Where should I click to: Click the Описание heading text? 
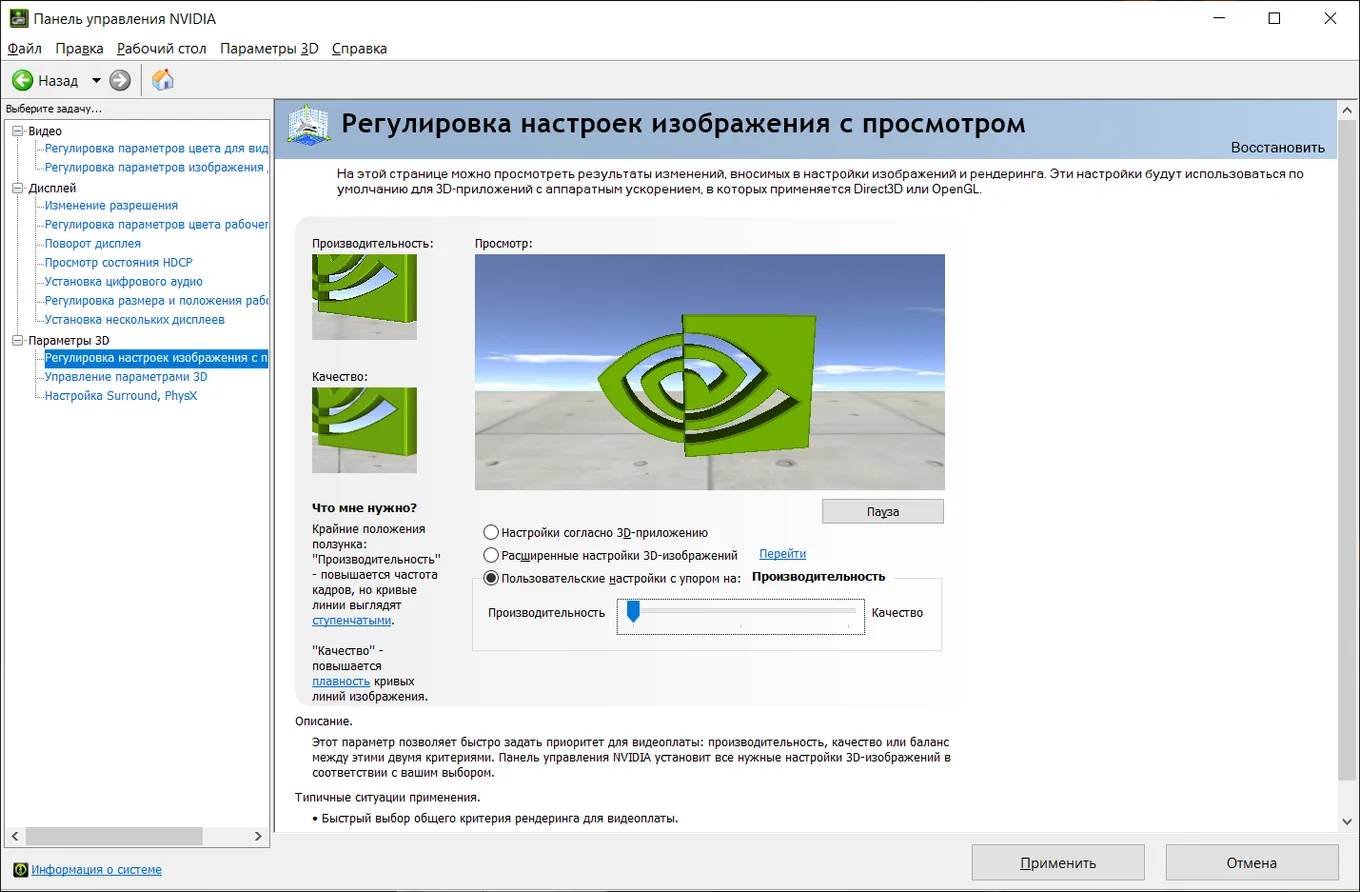tap(324, 720)
